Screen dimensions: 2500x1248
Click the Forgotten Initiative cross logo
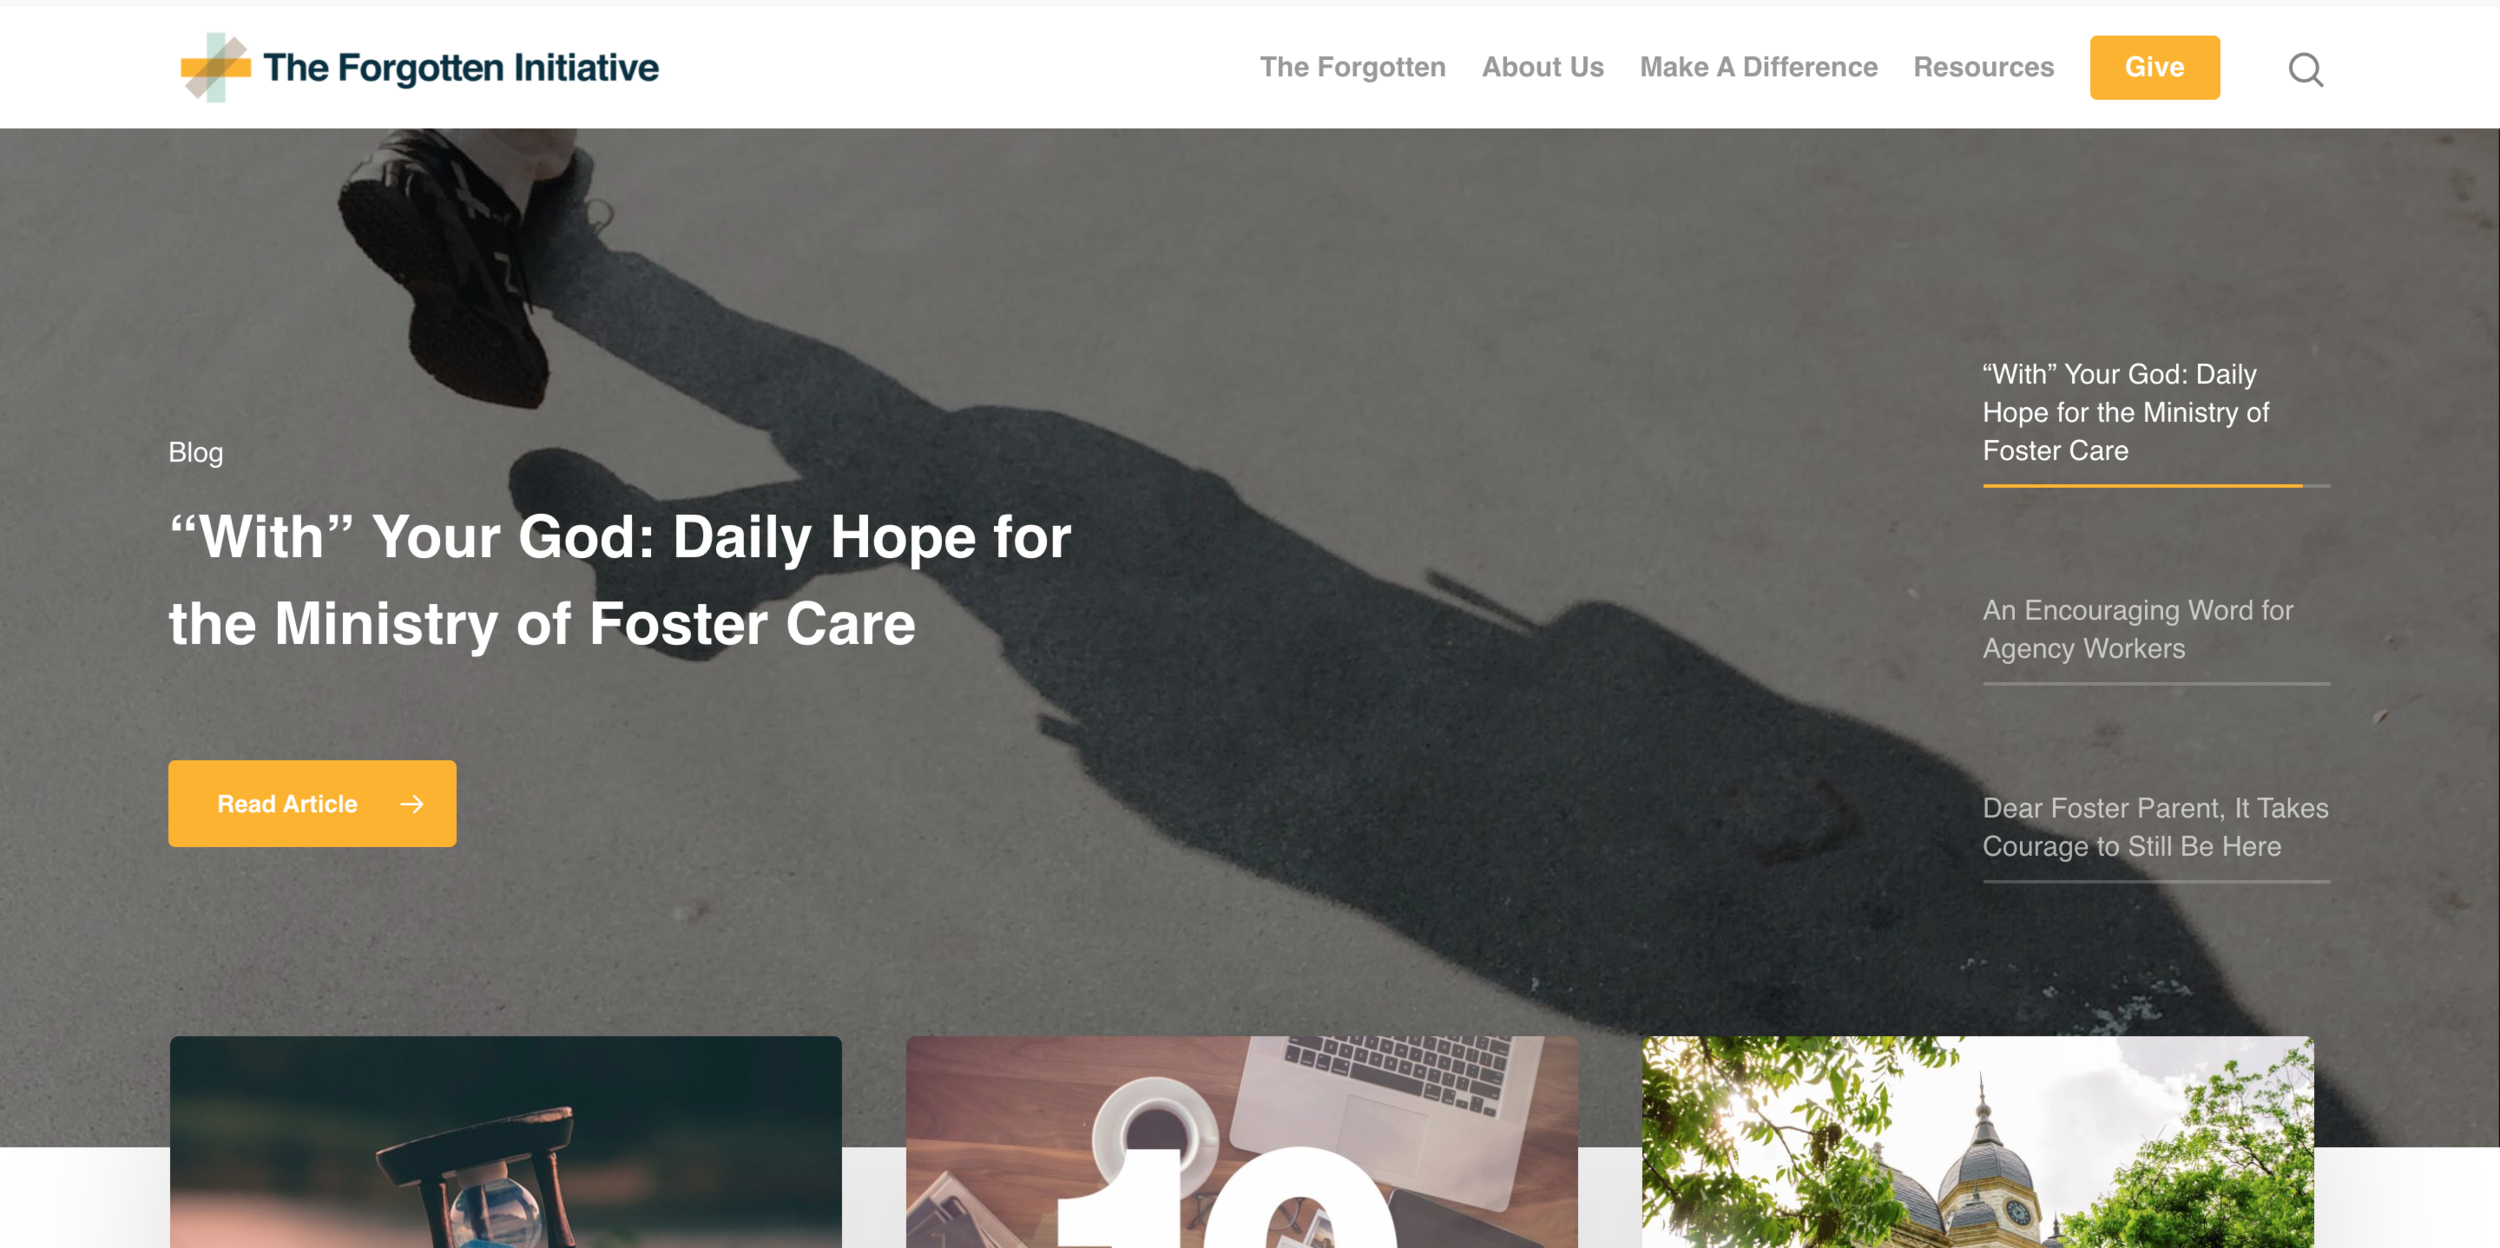tap(215, 67)
